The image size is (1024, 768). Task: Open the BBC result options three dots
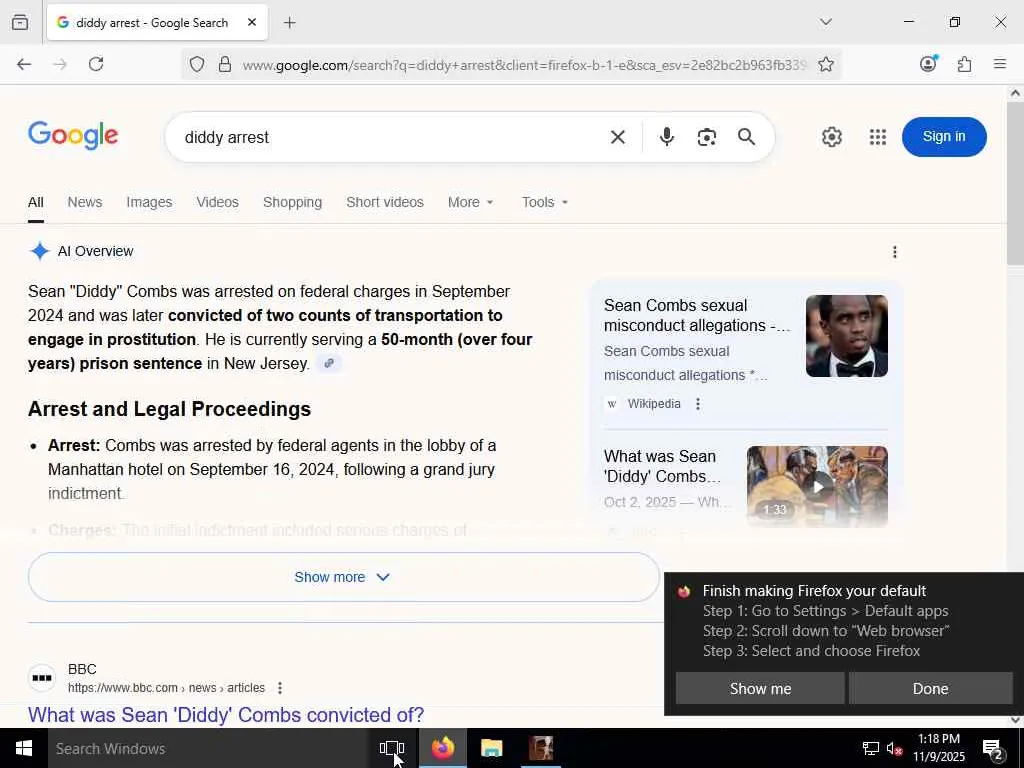tap(280, 688)
